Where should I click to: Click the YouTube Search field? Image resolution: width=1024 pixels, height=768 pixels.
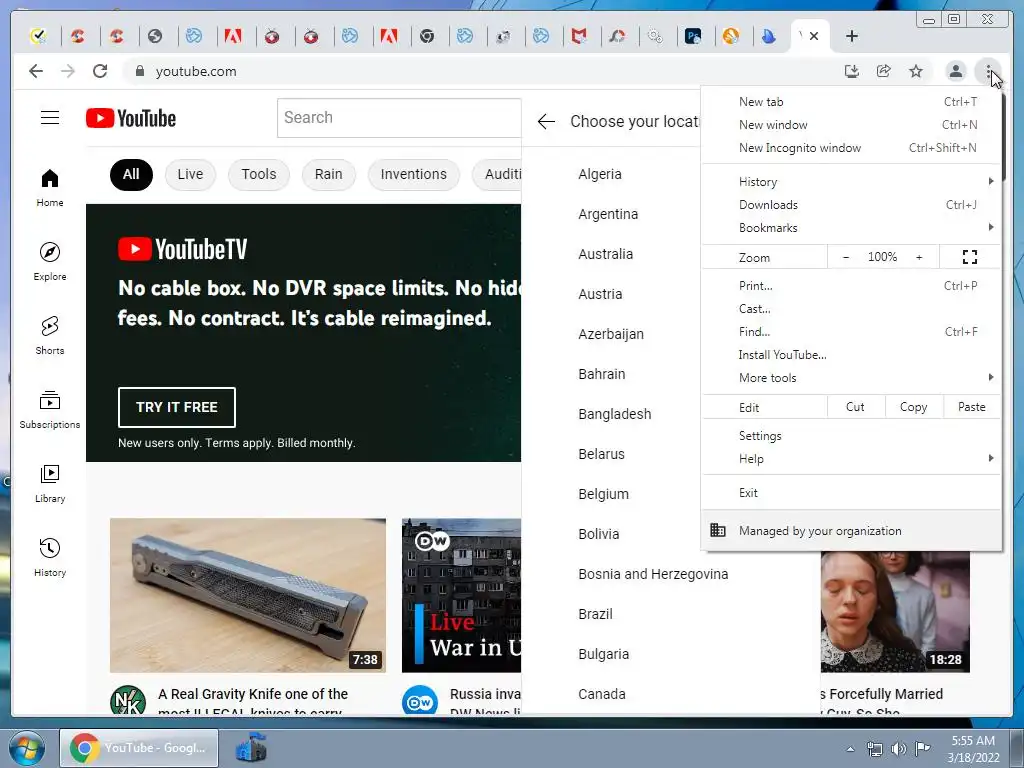coord(399,118)
